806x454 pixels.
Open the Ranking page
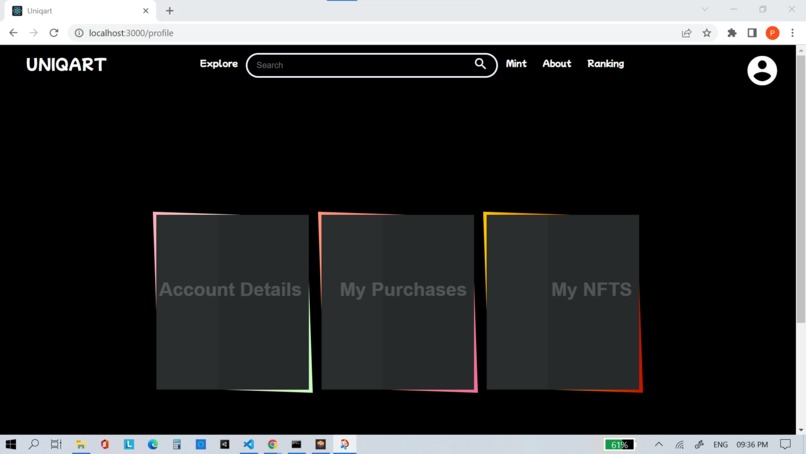(606, 64)
